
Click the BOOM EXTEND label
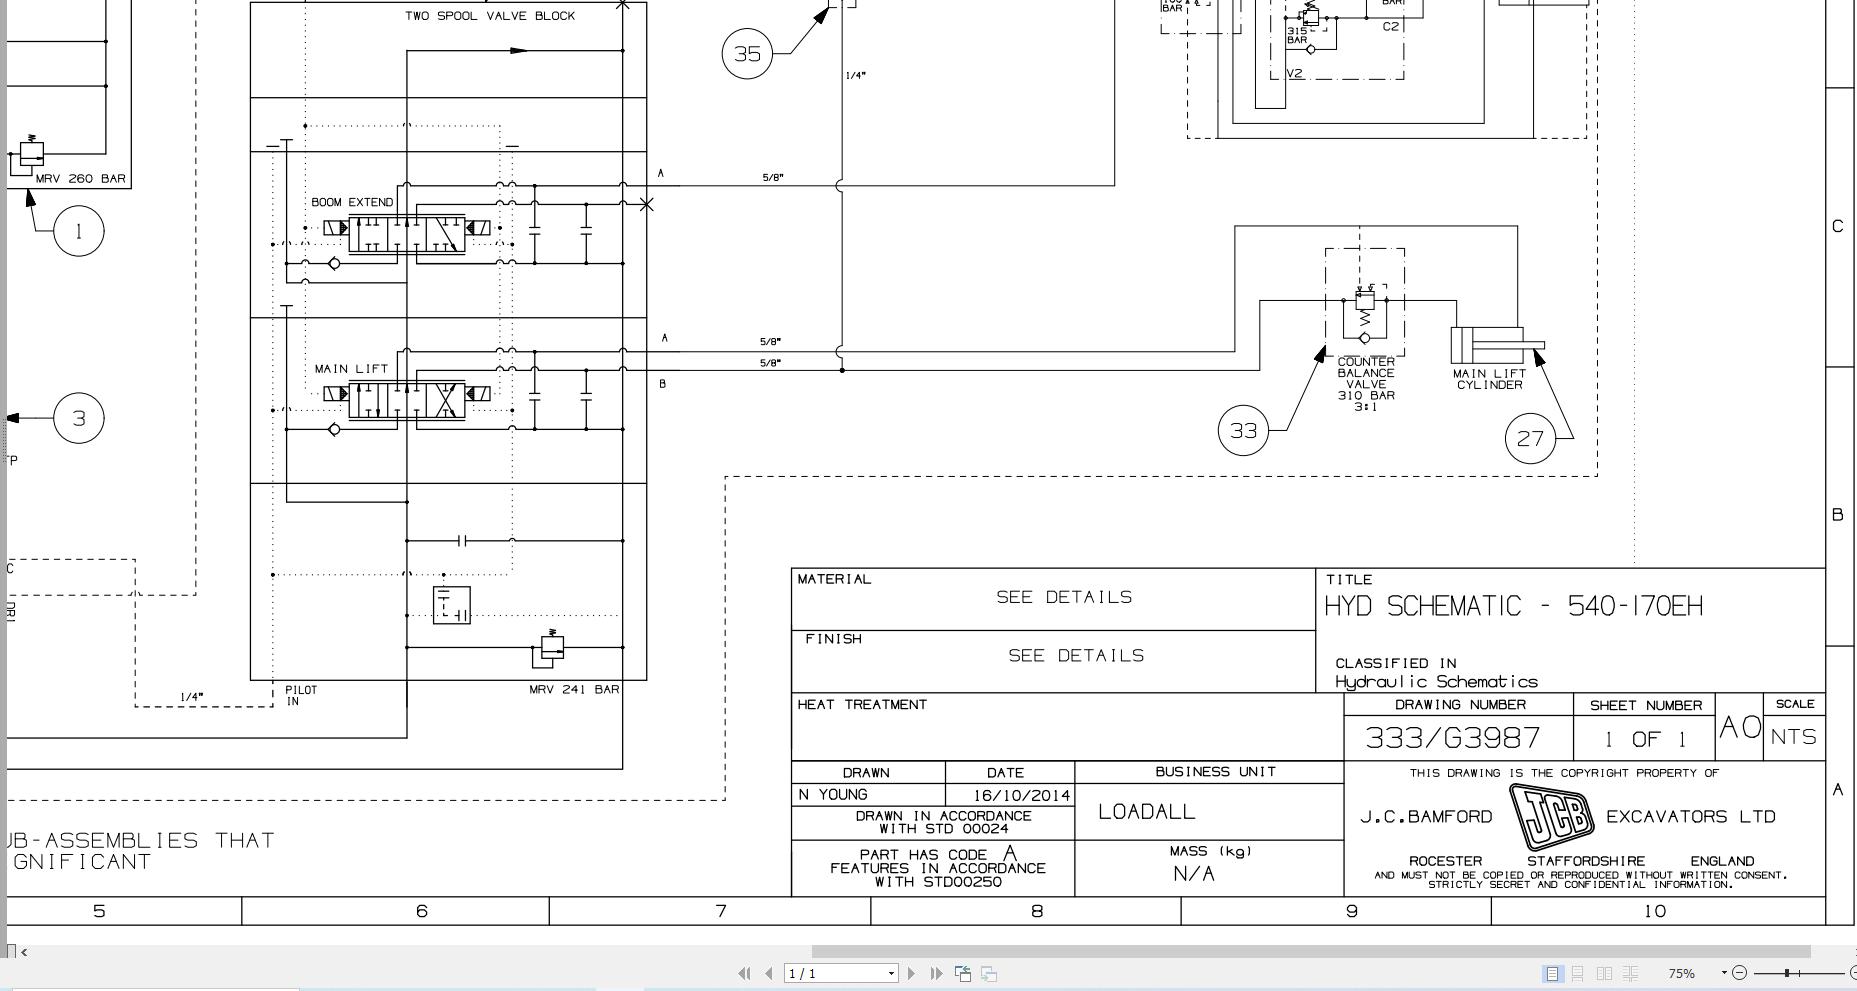(352, 202)
